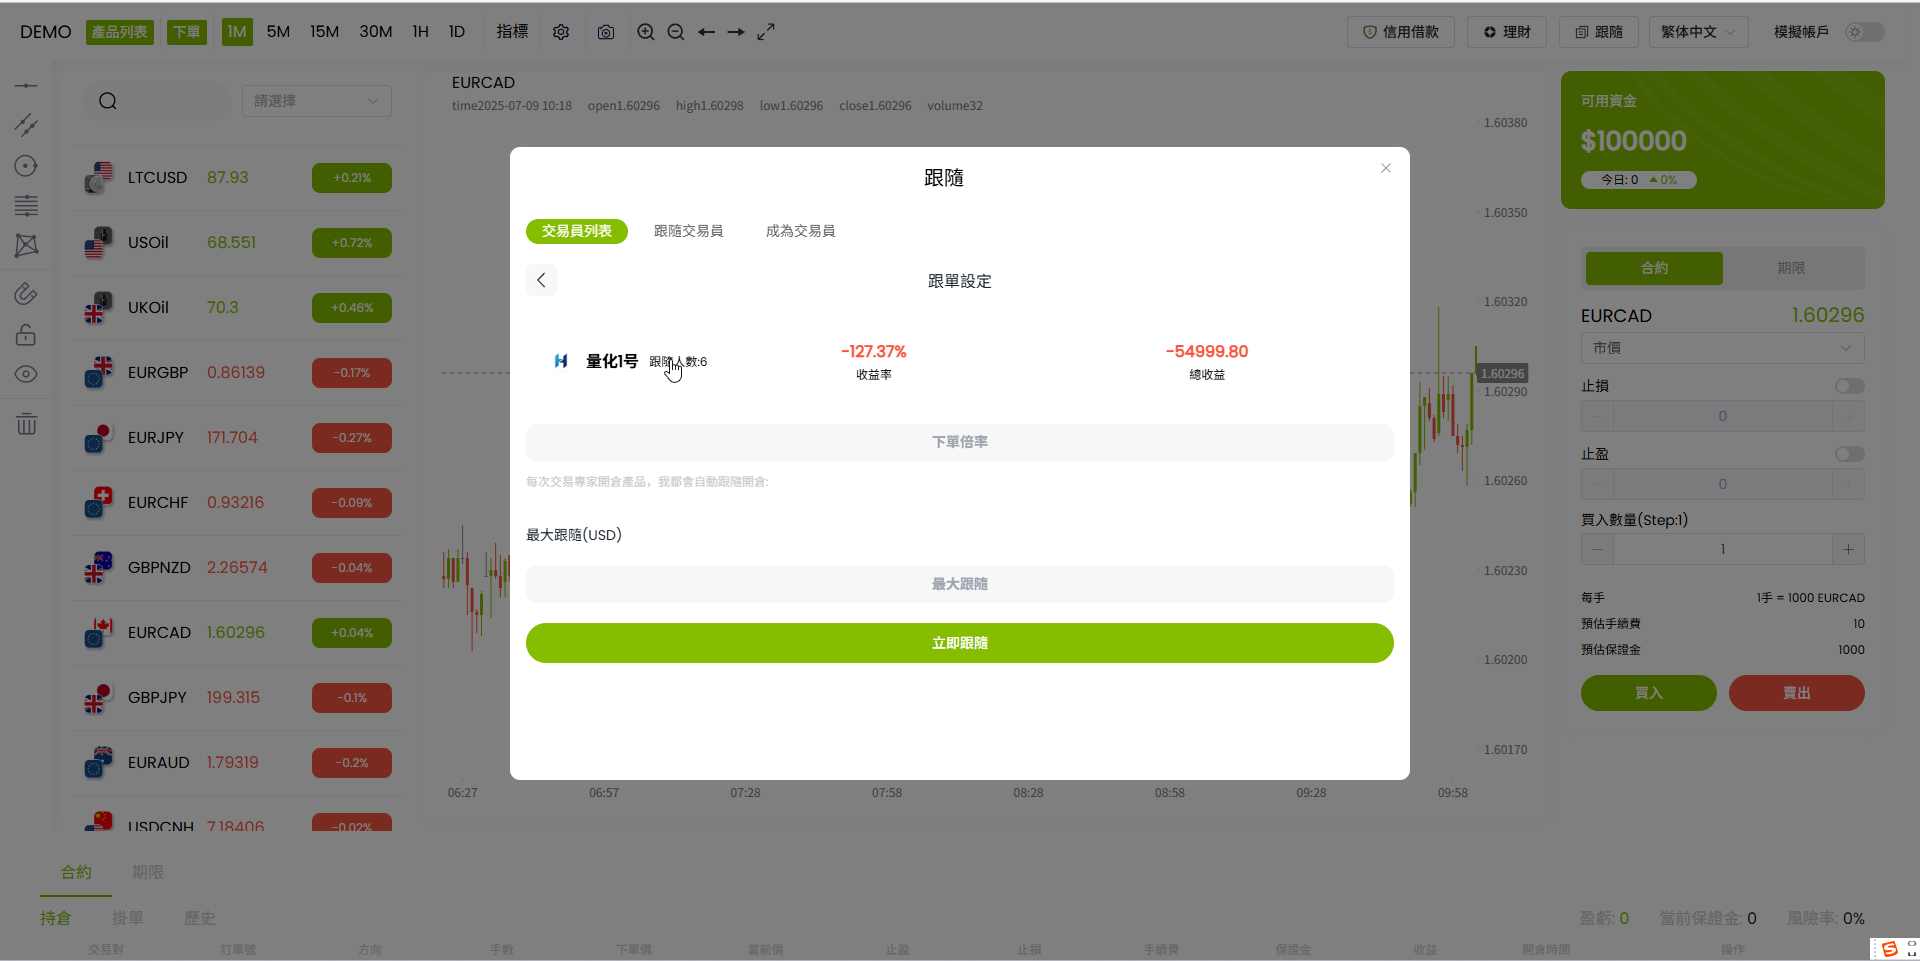Open the 市價 order type dropdown
The width and height of the screenshot is (1920, 961).
click(x=1722, y=348)
